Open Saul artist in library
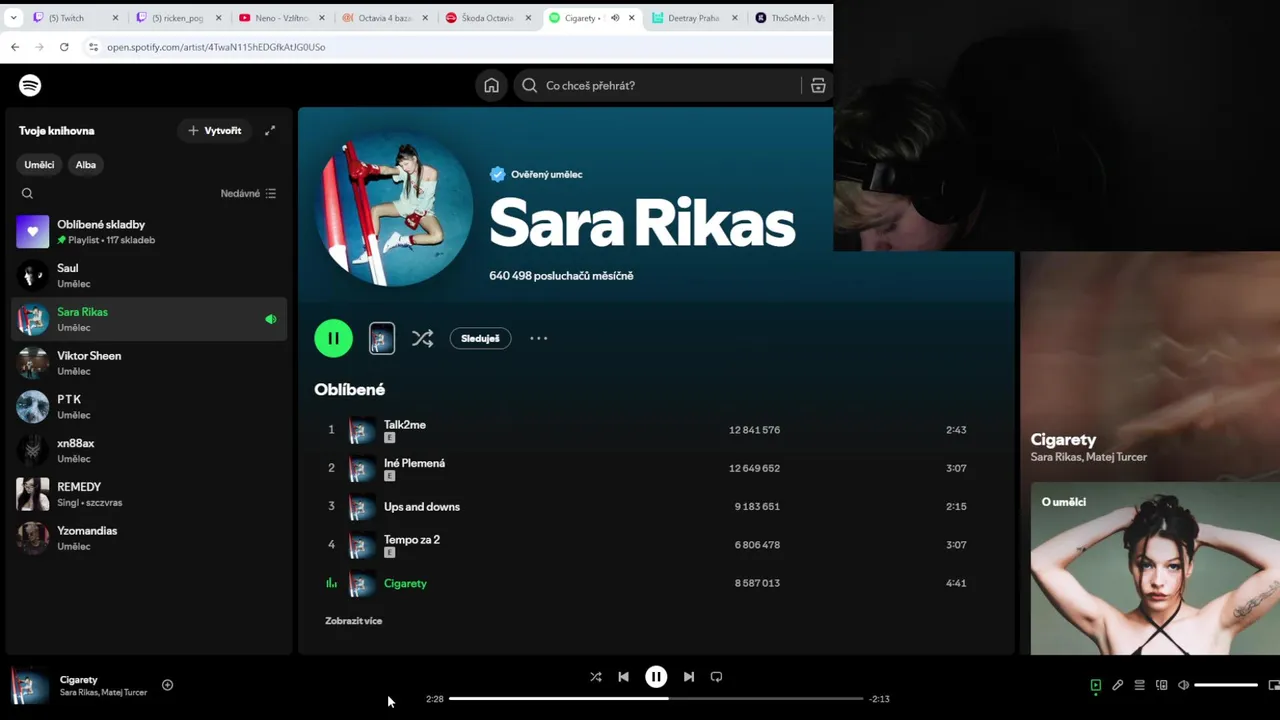 150,276
